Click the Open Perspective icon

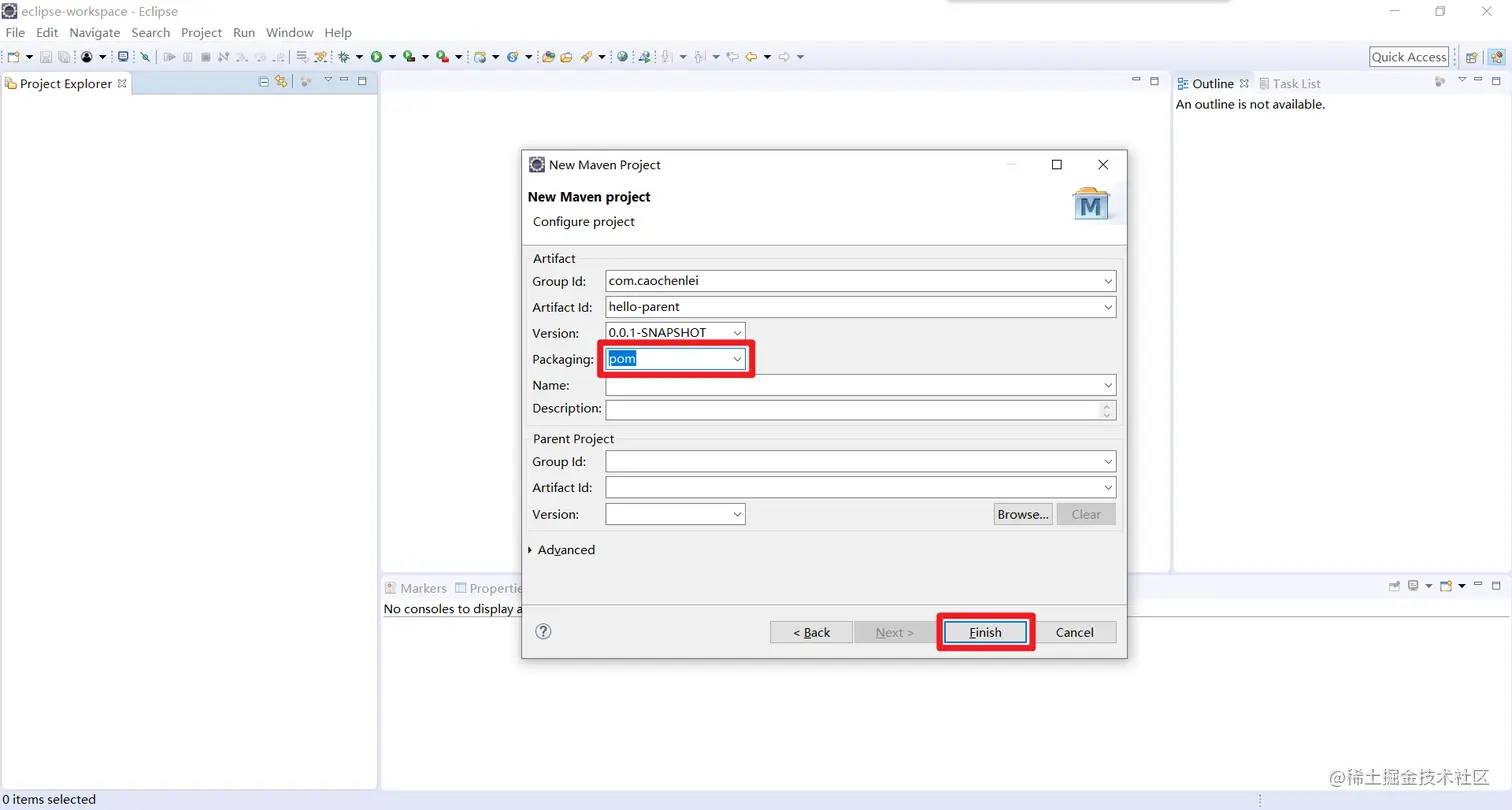[1472, 57]
